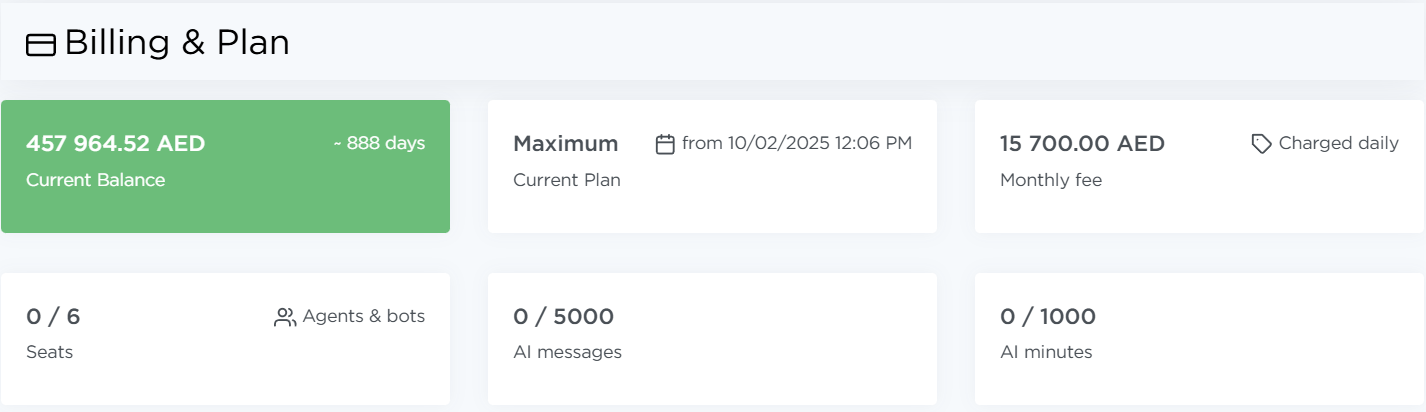Click the Monthly fee label
1426x412 pixels.
point(1051,180)
